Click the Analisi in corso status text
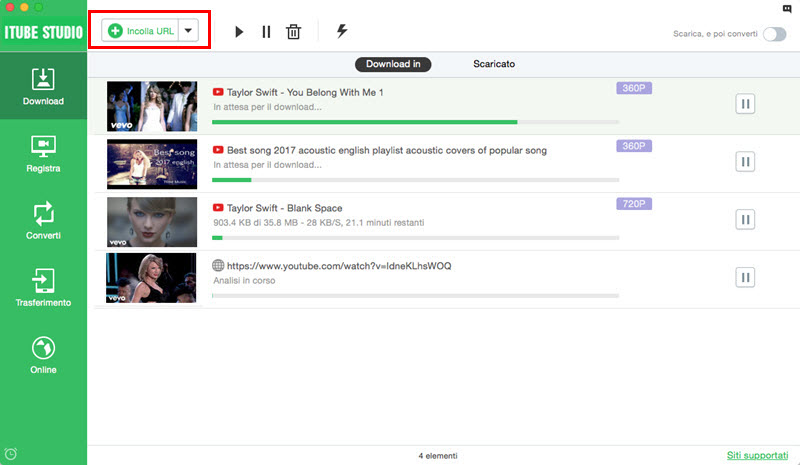The image size is (800, 465). 244,281
